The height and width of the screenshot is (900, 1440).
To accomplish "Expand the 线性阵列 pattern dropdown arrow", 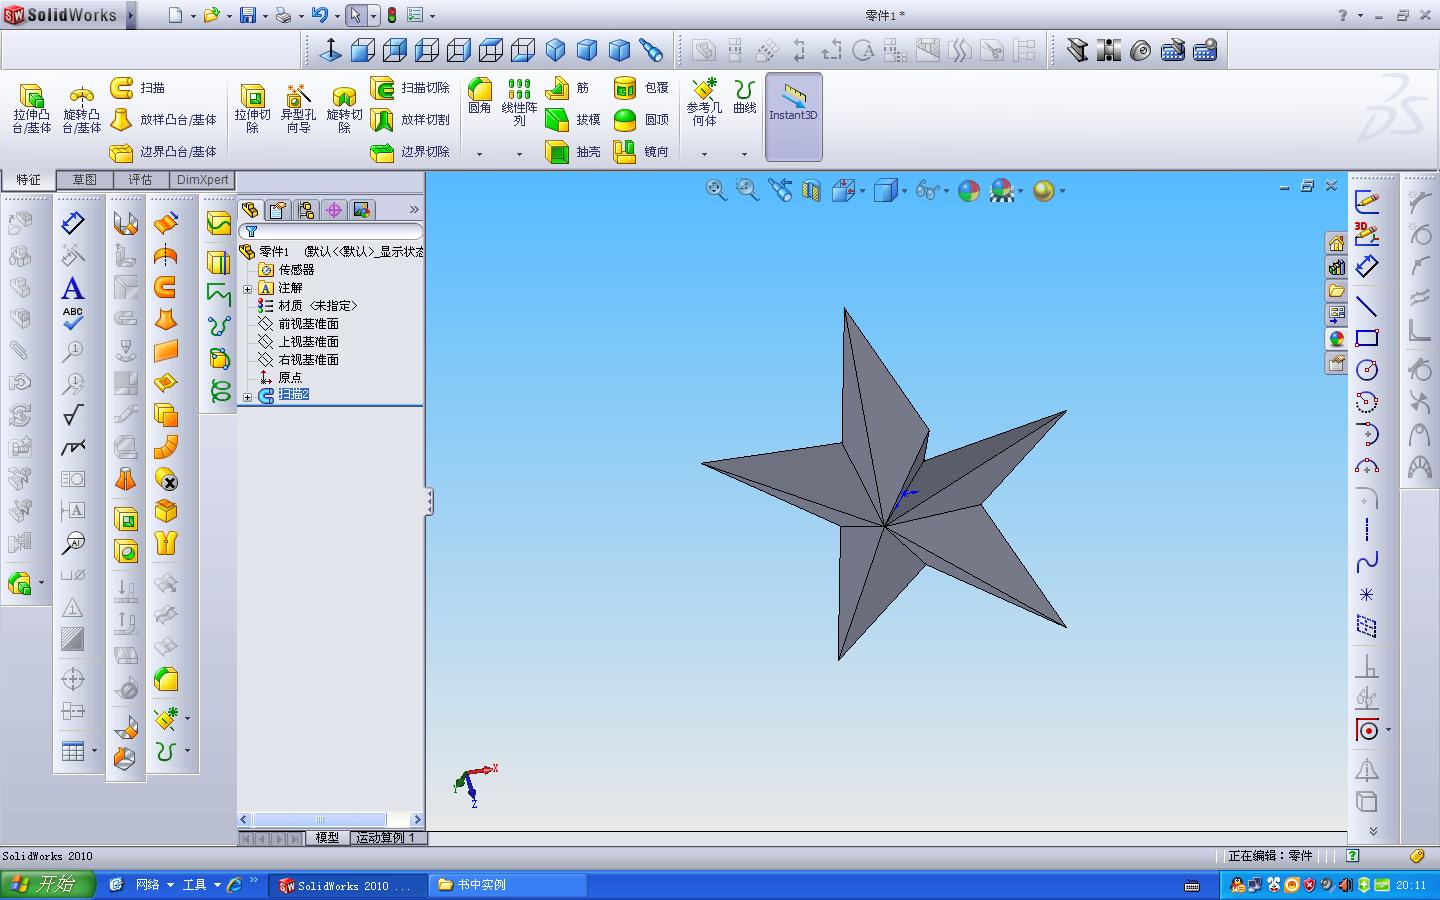I will pyautogui.click(x=519, y=154).
